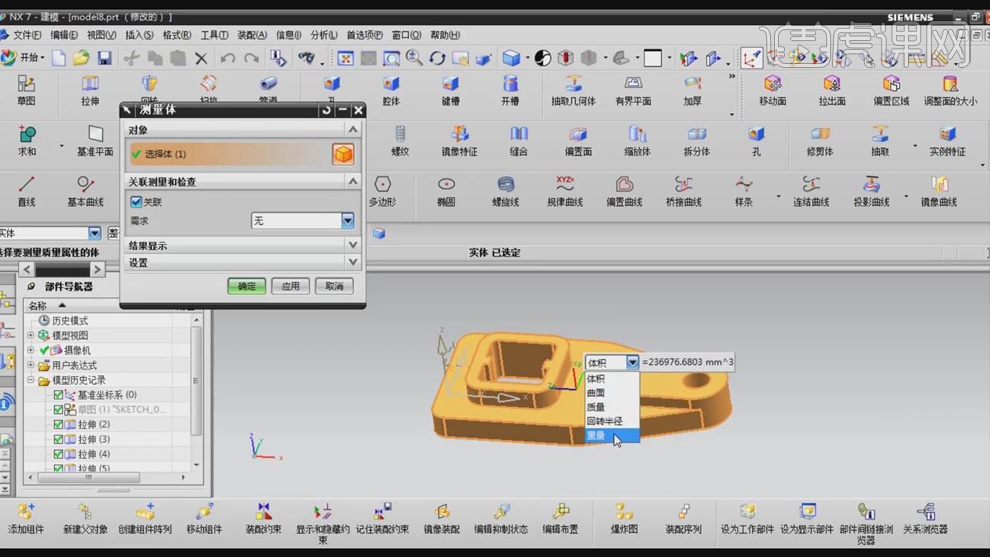Click the 腔体 pocket feature icon
The height and width of the screenshot is (557, 990).
tap(391, 90)
